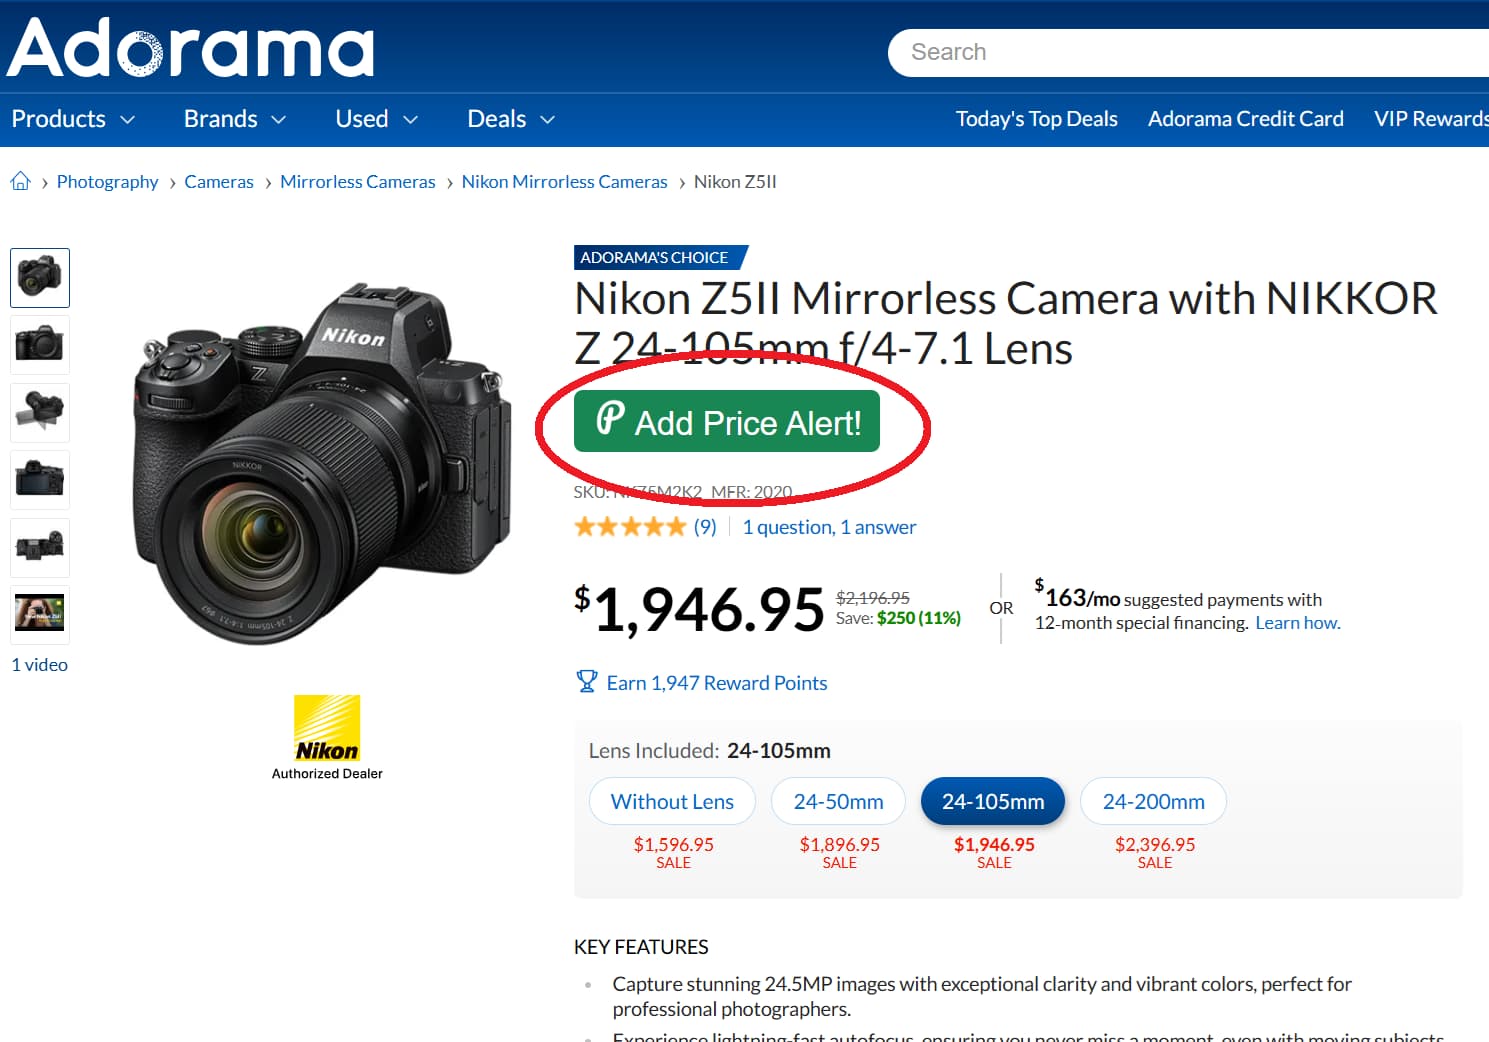Expand the Products menu

coord(73,119)
